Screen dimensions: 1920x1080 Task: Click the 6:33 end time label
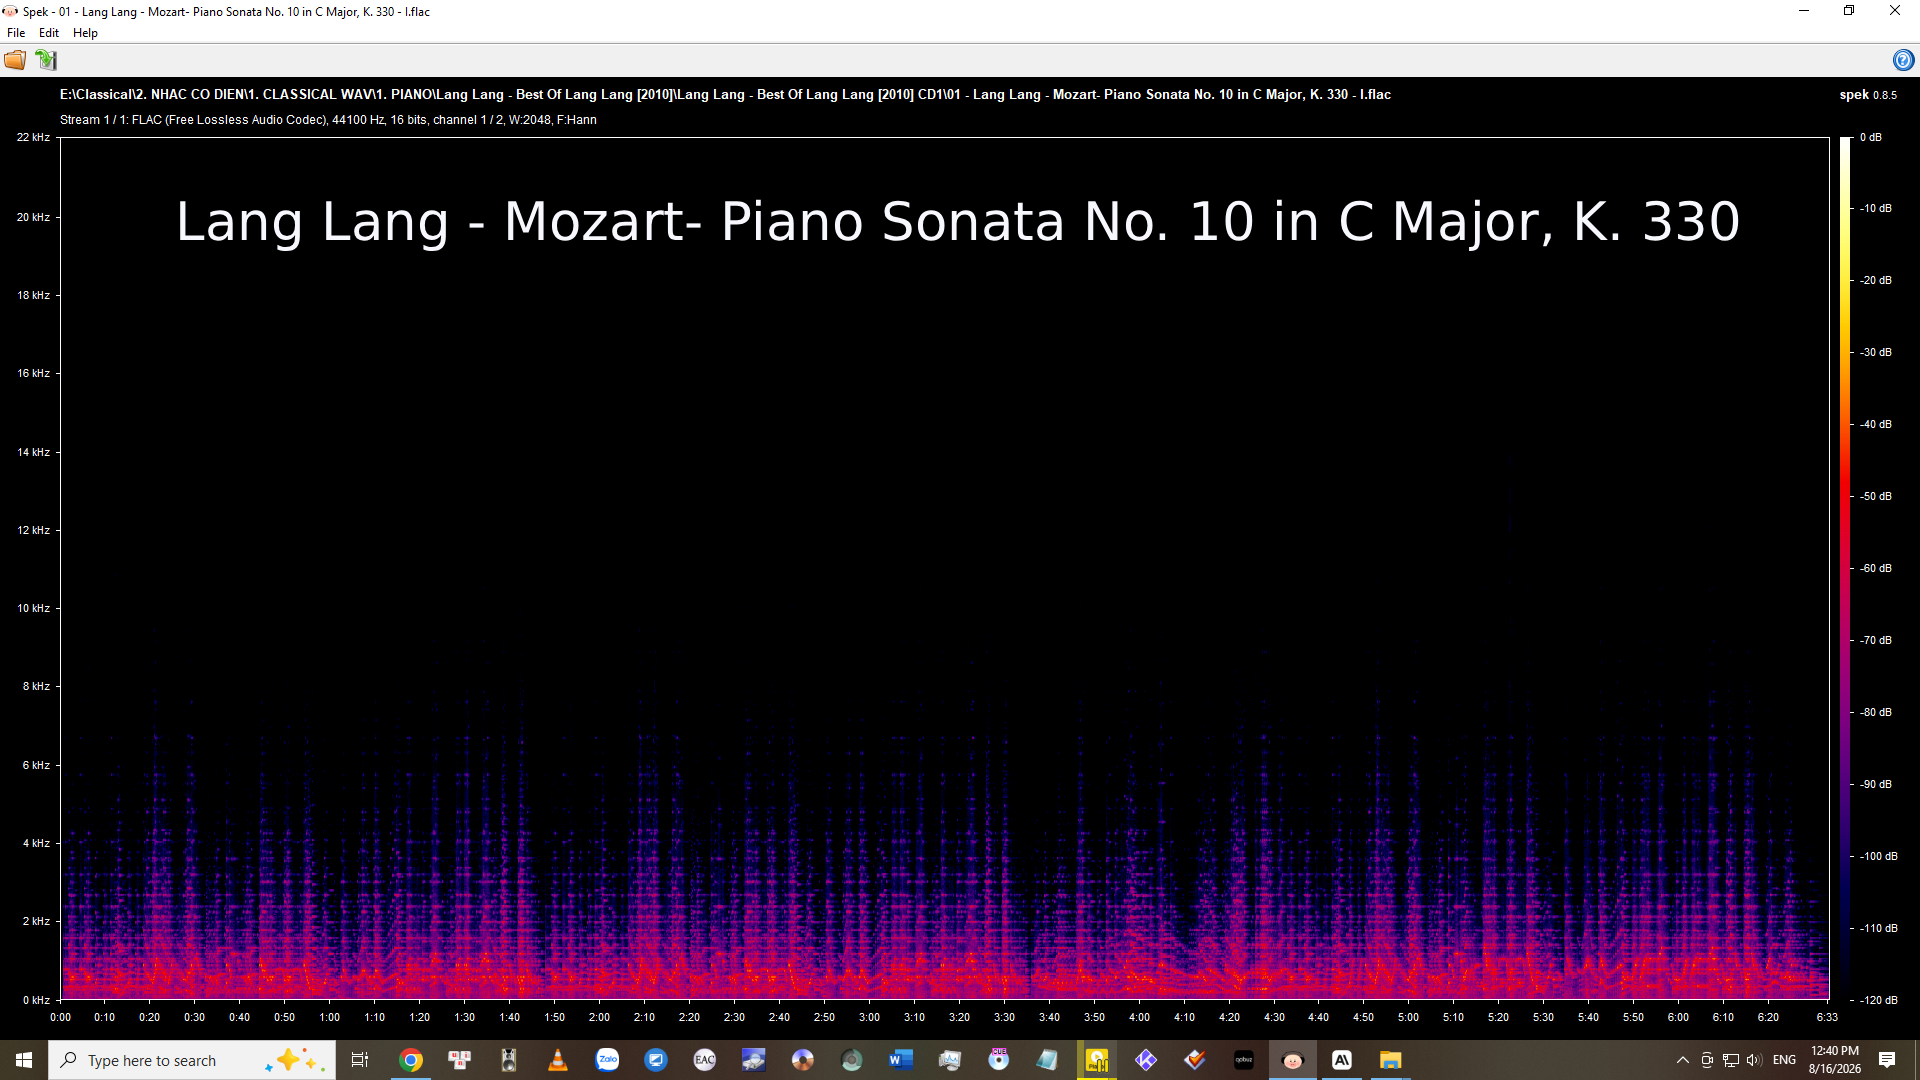click(x=1827, y=1017)
